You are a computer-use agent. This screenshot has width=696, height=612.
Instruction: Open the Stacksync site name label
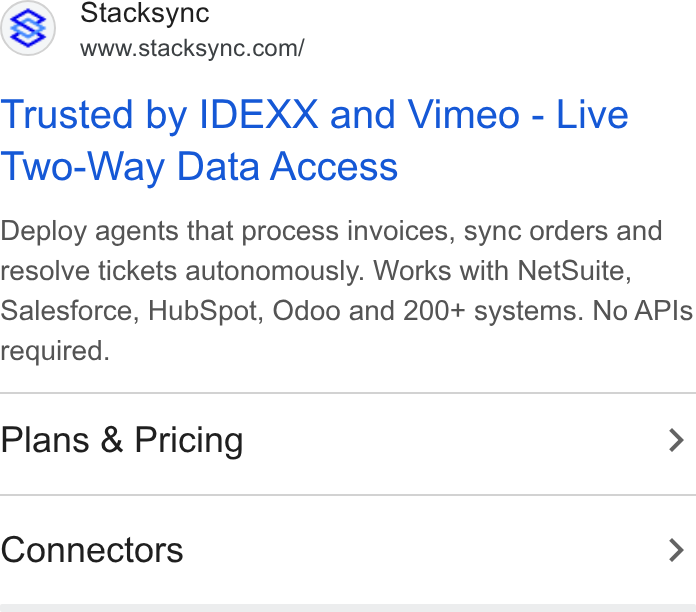(145, 14)
